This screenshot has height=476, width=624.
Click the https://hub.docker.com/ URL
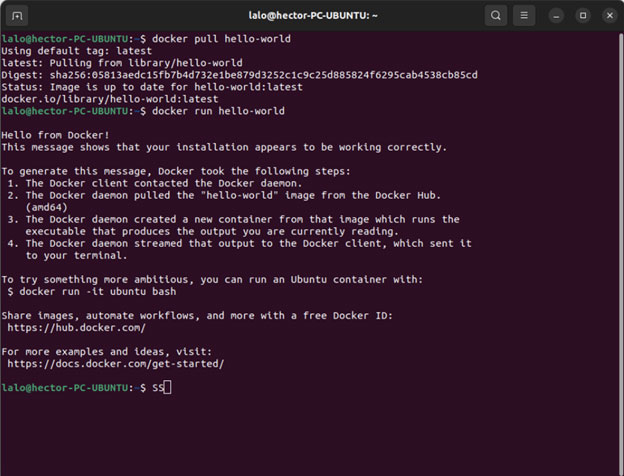(x=76, y=328)
